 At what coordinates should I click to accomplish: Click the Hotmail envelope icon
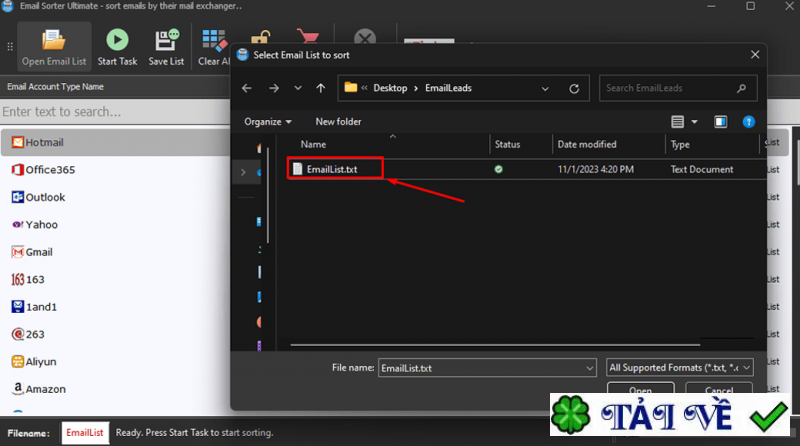(x=17, y=142)
